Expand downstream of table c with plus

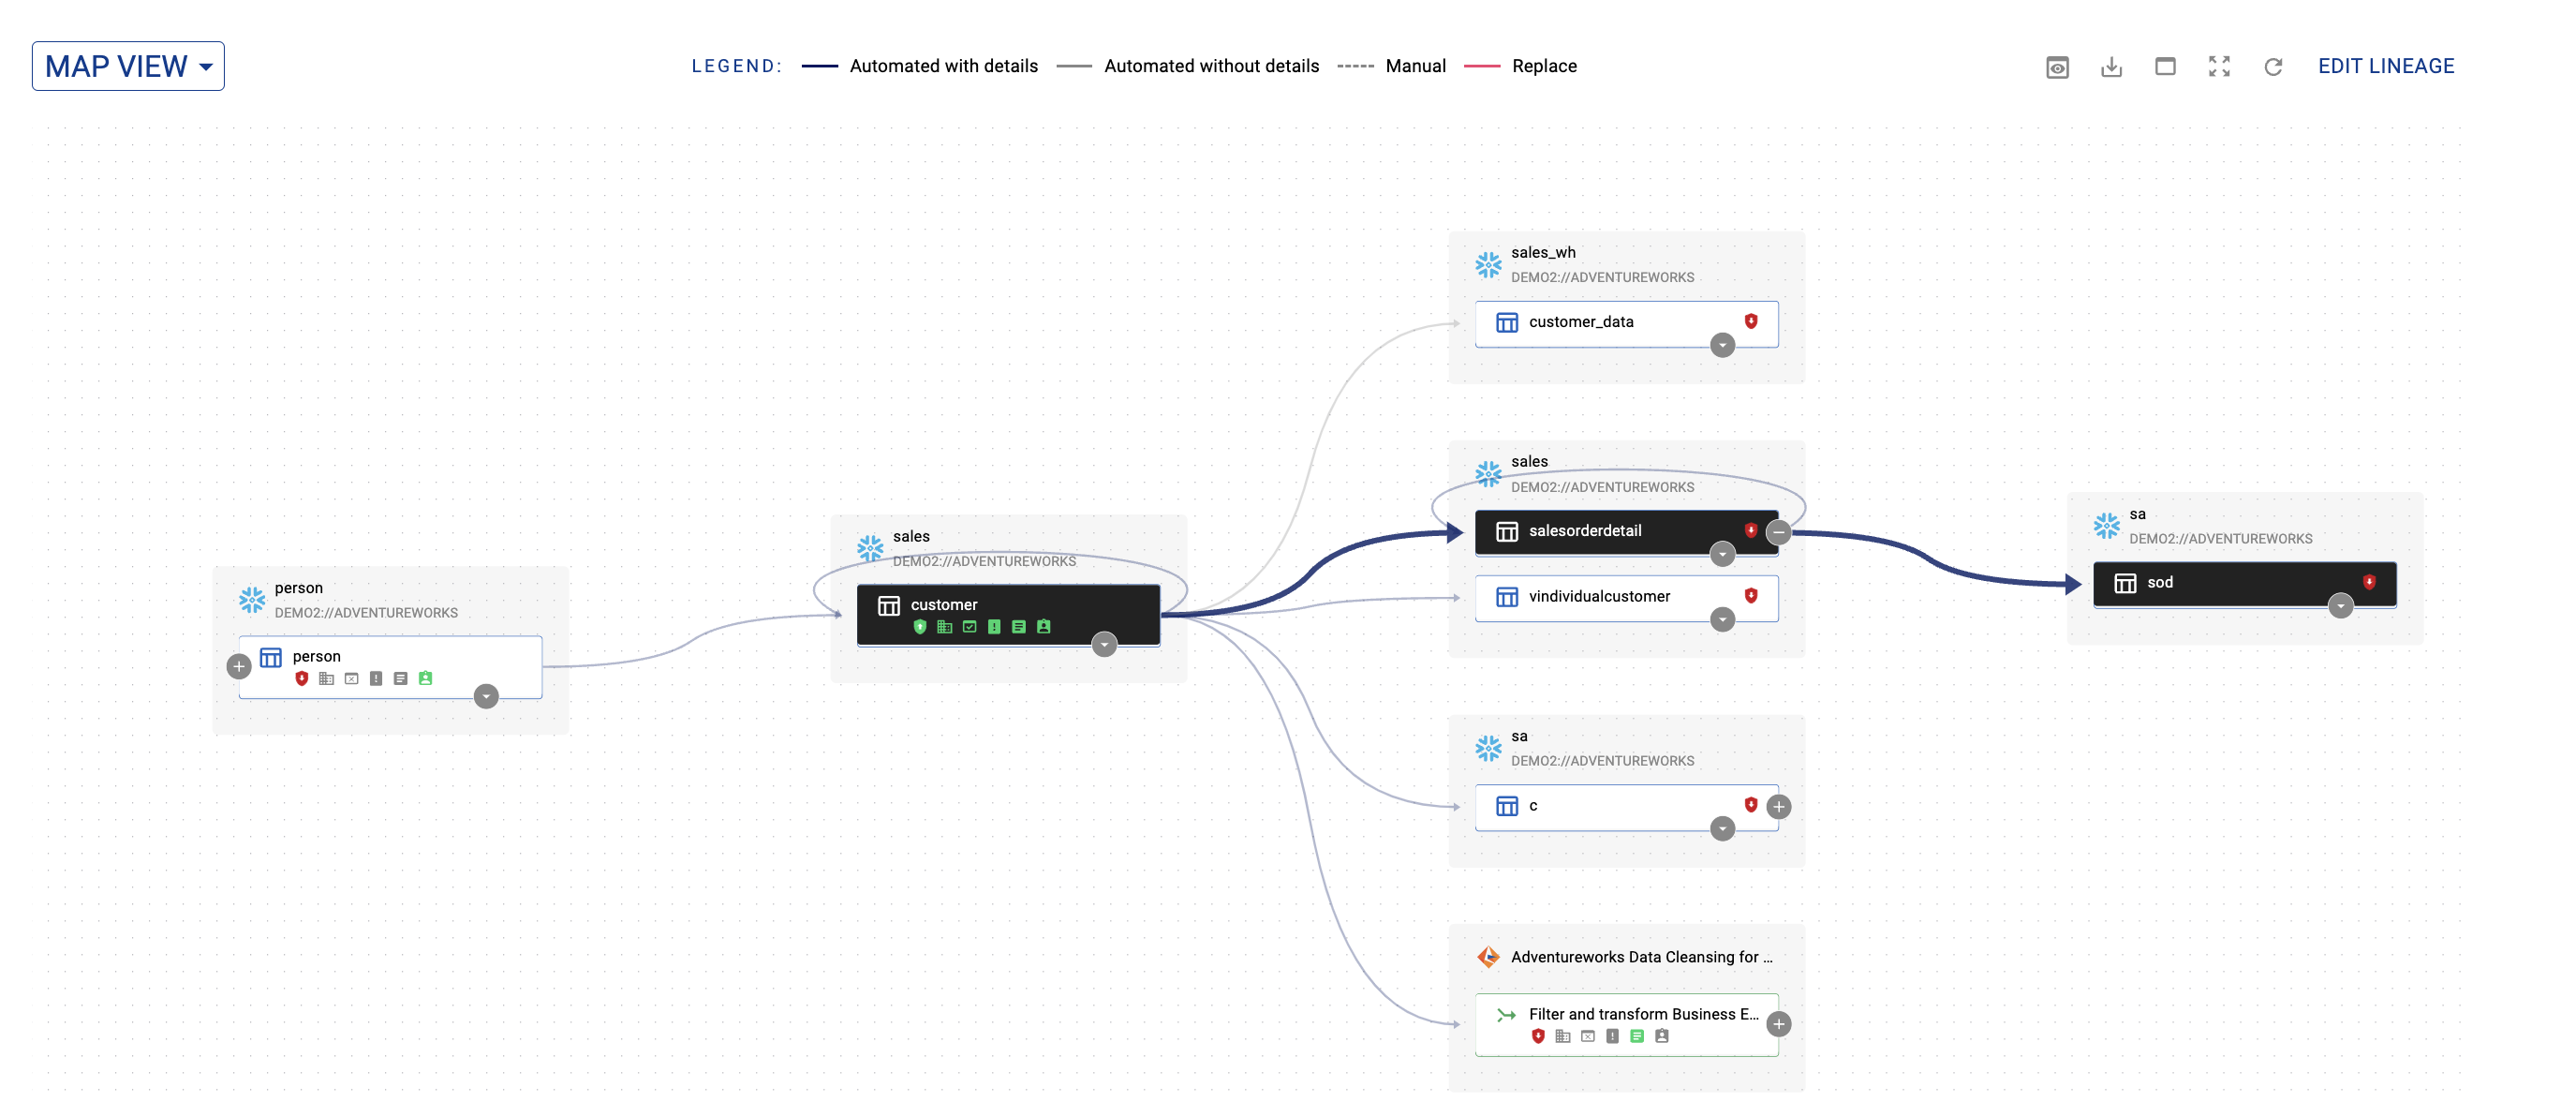(1778, 807)
